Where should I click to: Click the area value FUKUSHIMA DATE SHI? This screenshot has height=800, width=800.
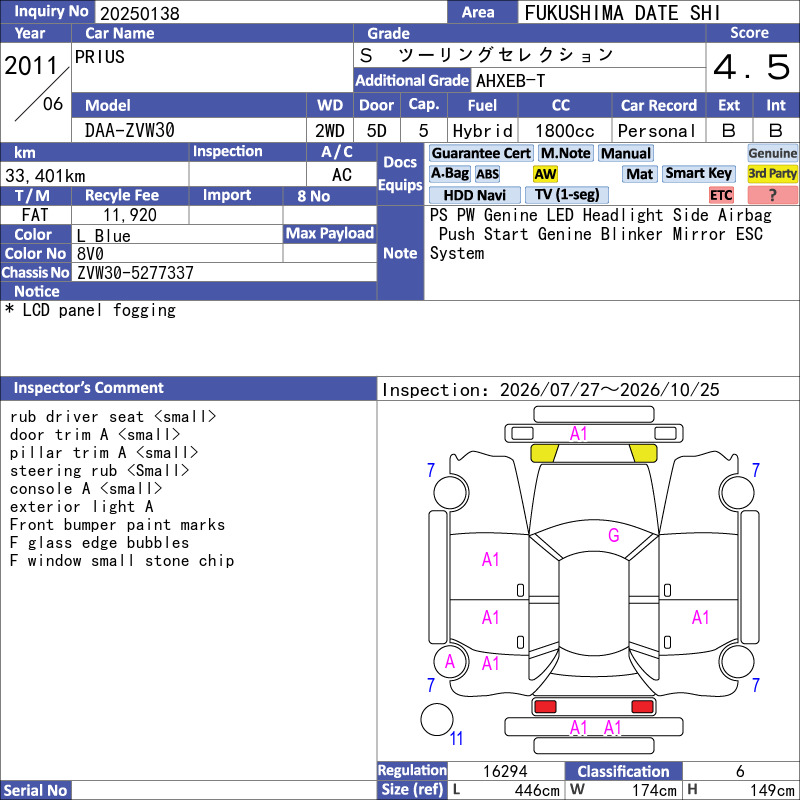622,13
